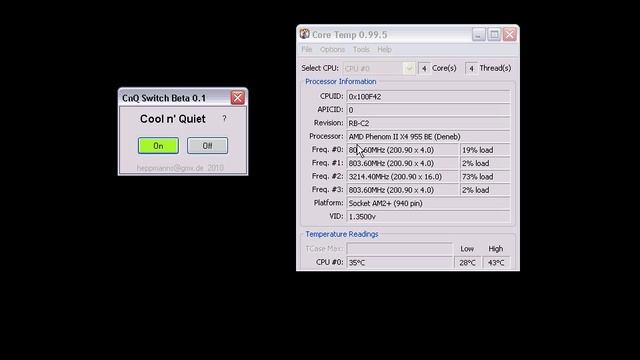Open the File menu in Core Temp
This screenshot has width=640, height=360.
click(x=307, y=49)
